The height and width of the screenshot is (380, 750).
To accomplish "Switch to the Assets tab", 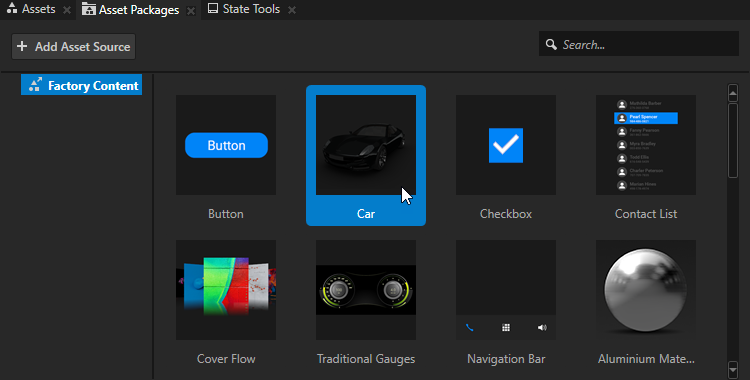I will point(31,9).
